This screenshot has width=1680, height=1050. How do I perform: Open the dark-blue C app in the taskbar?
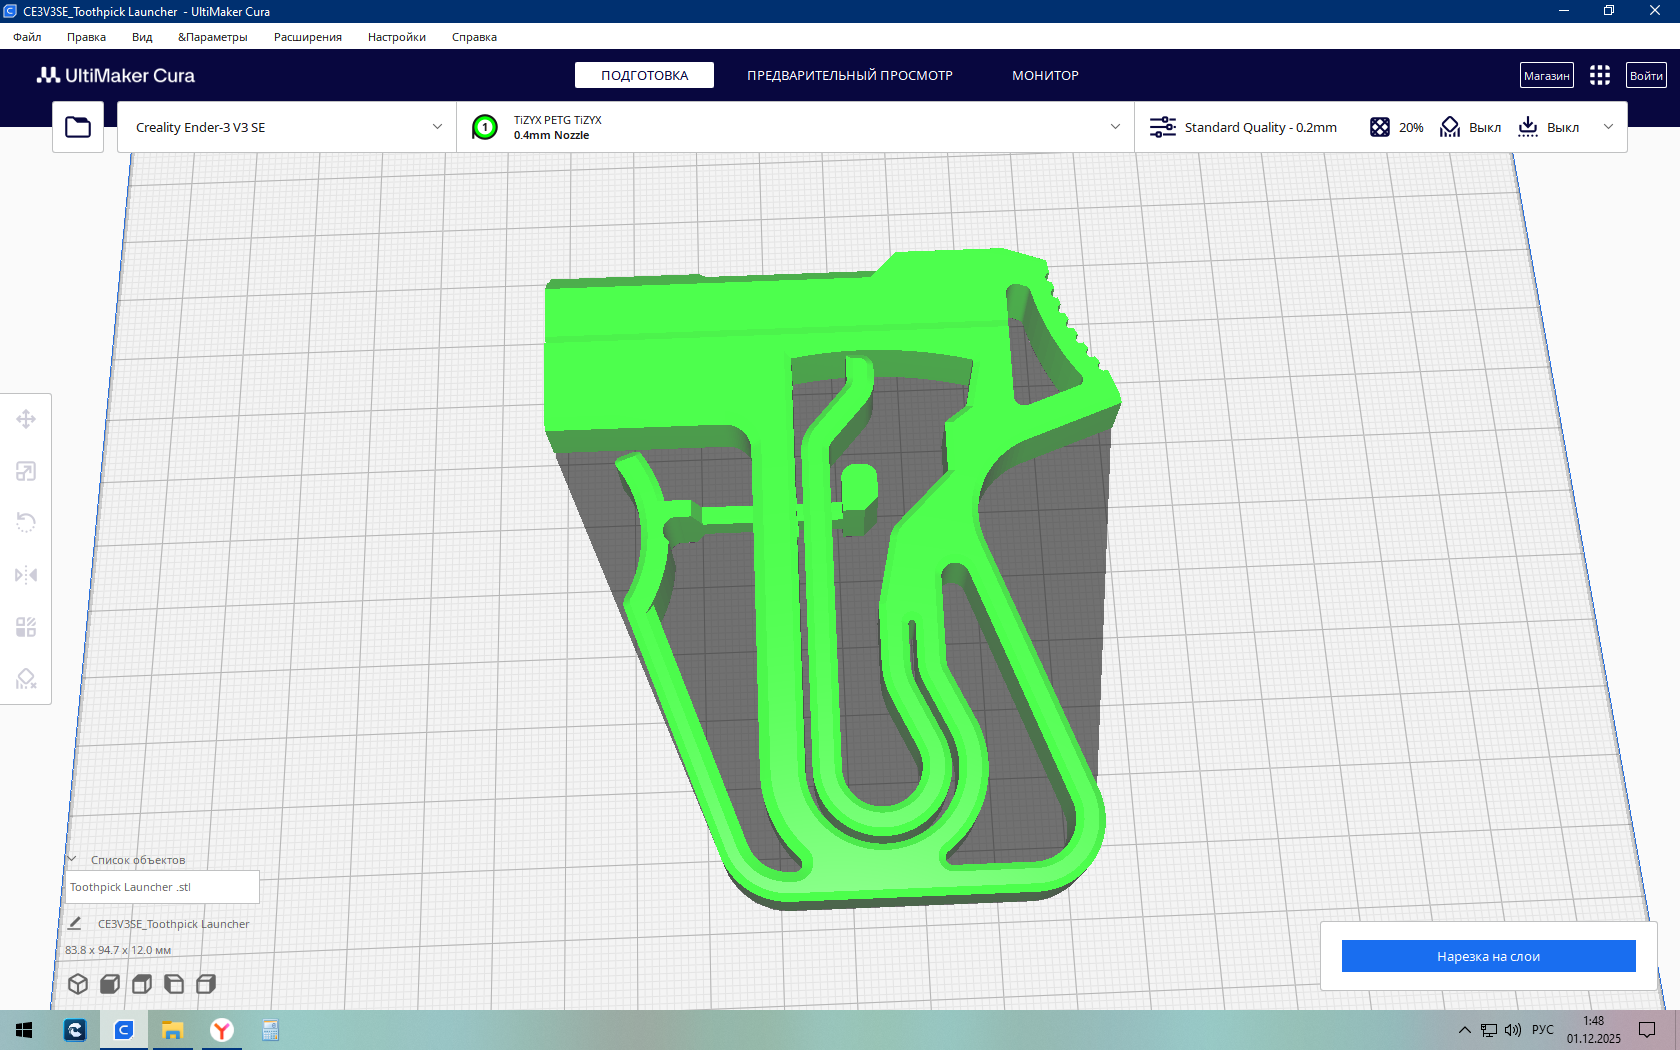click(75, 1030)
